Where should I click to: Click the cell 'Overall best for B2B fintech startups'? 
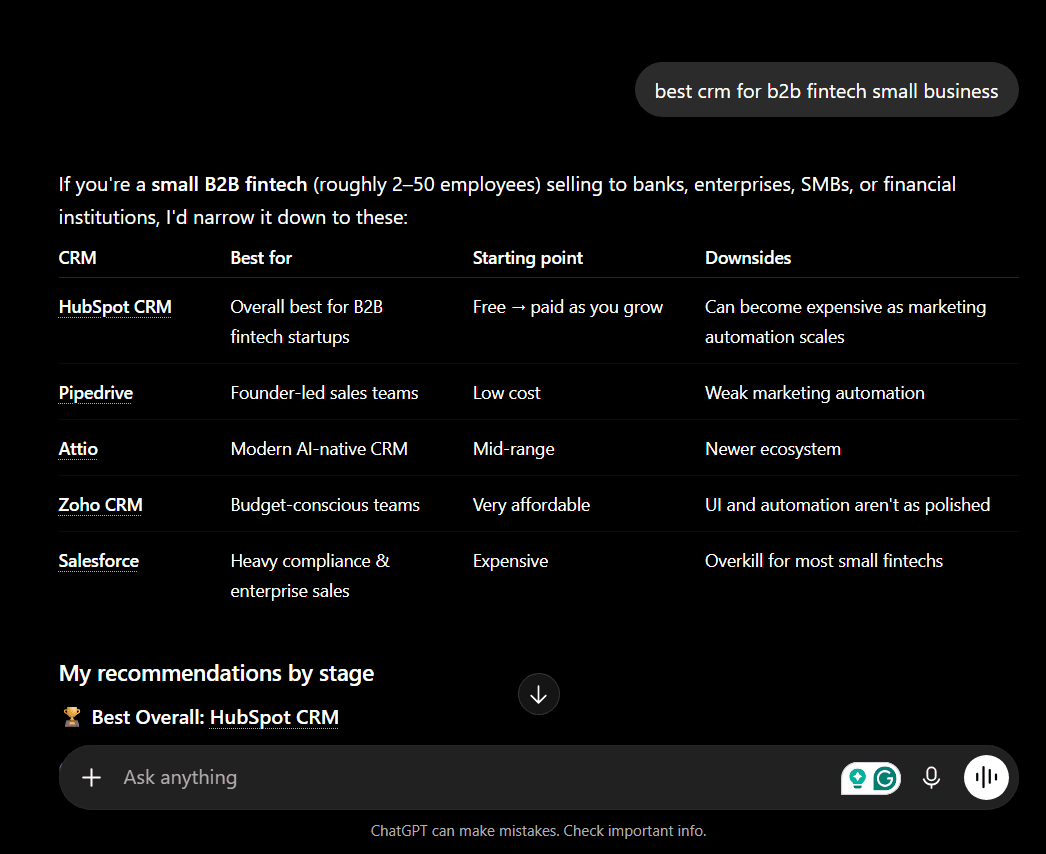tap(306, 322)
